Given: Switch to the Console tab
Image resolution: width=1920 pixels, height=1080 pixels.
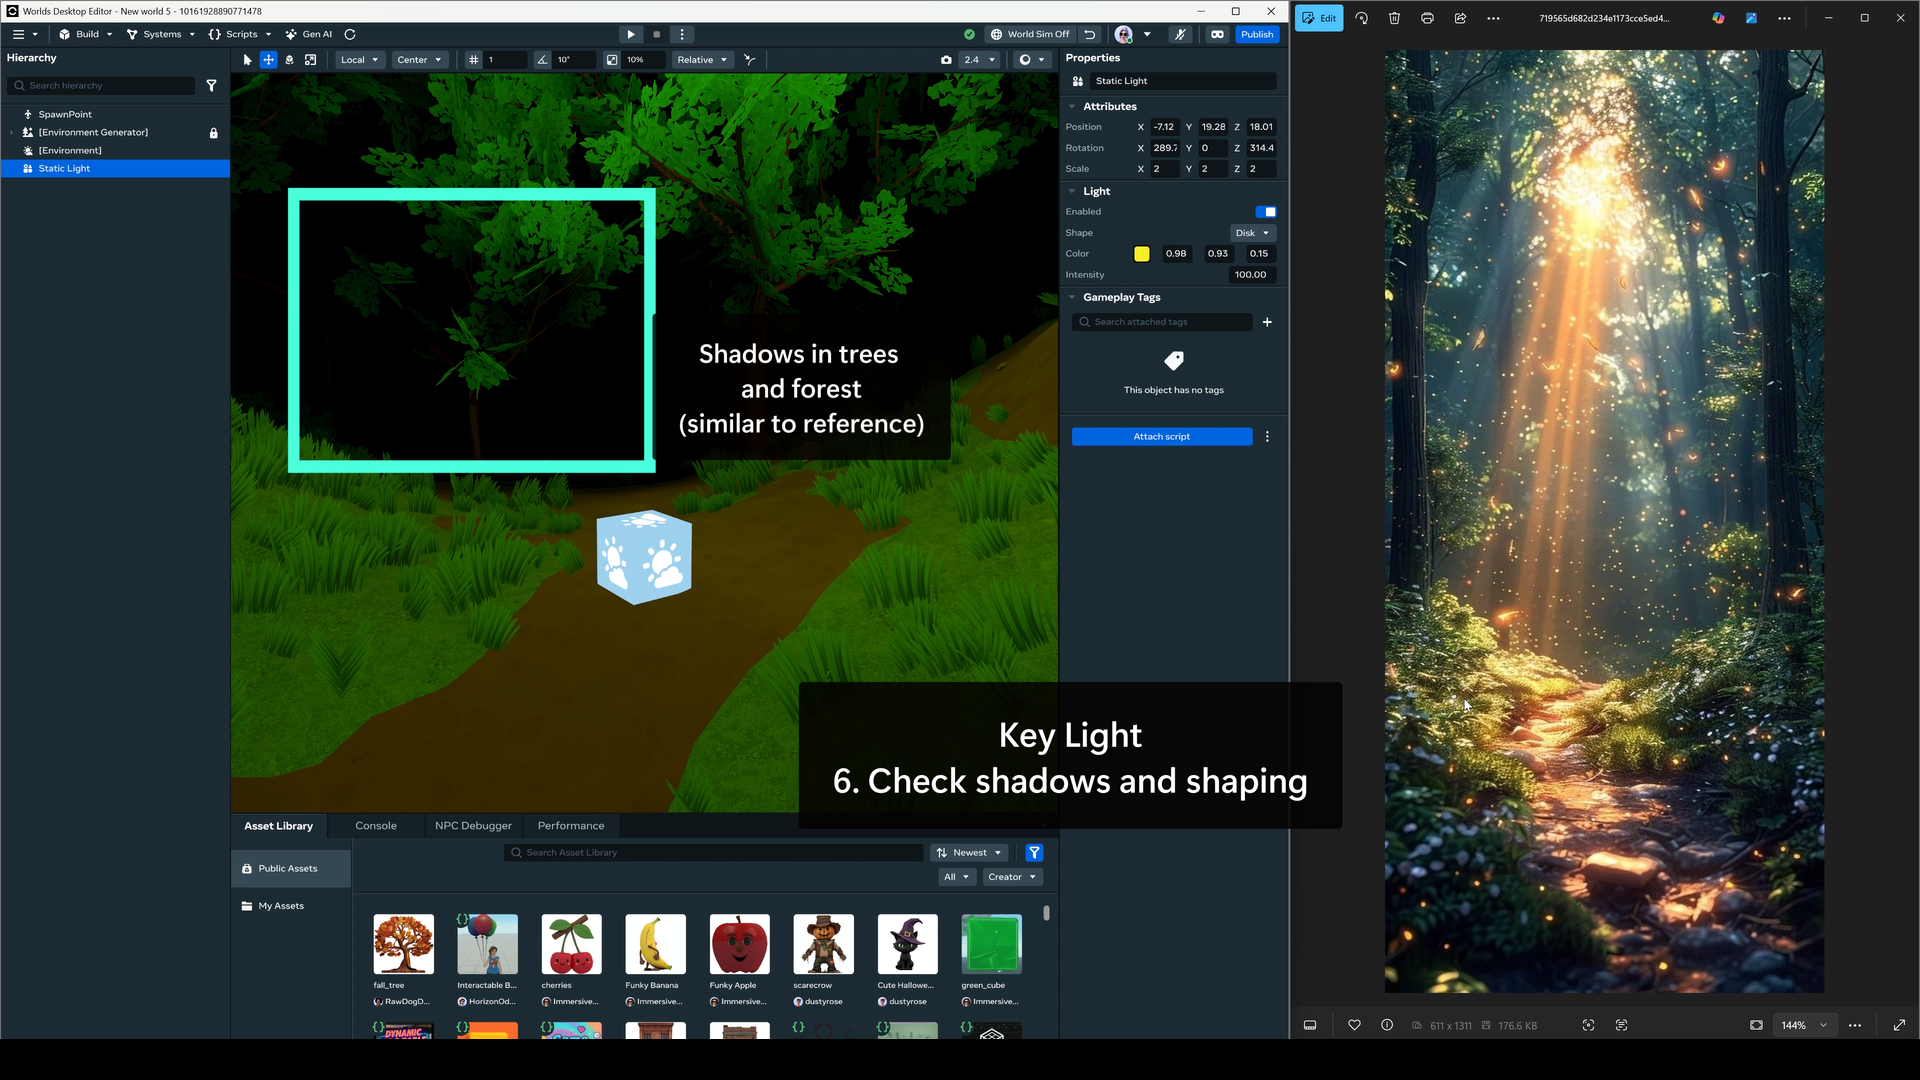Looking at the screenshot, I should [x=376, y=826].
